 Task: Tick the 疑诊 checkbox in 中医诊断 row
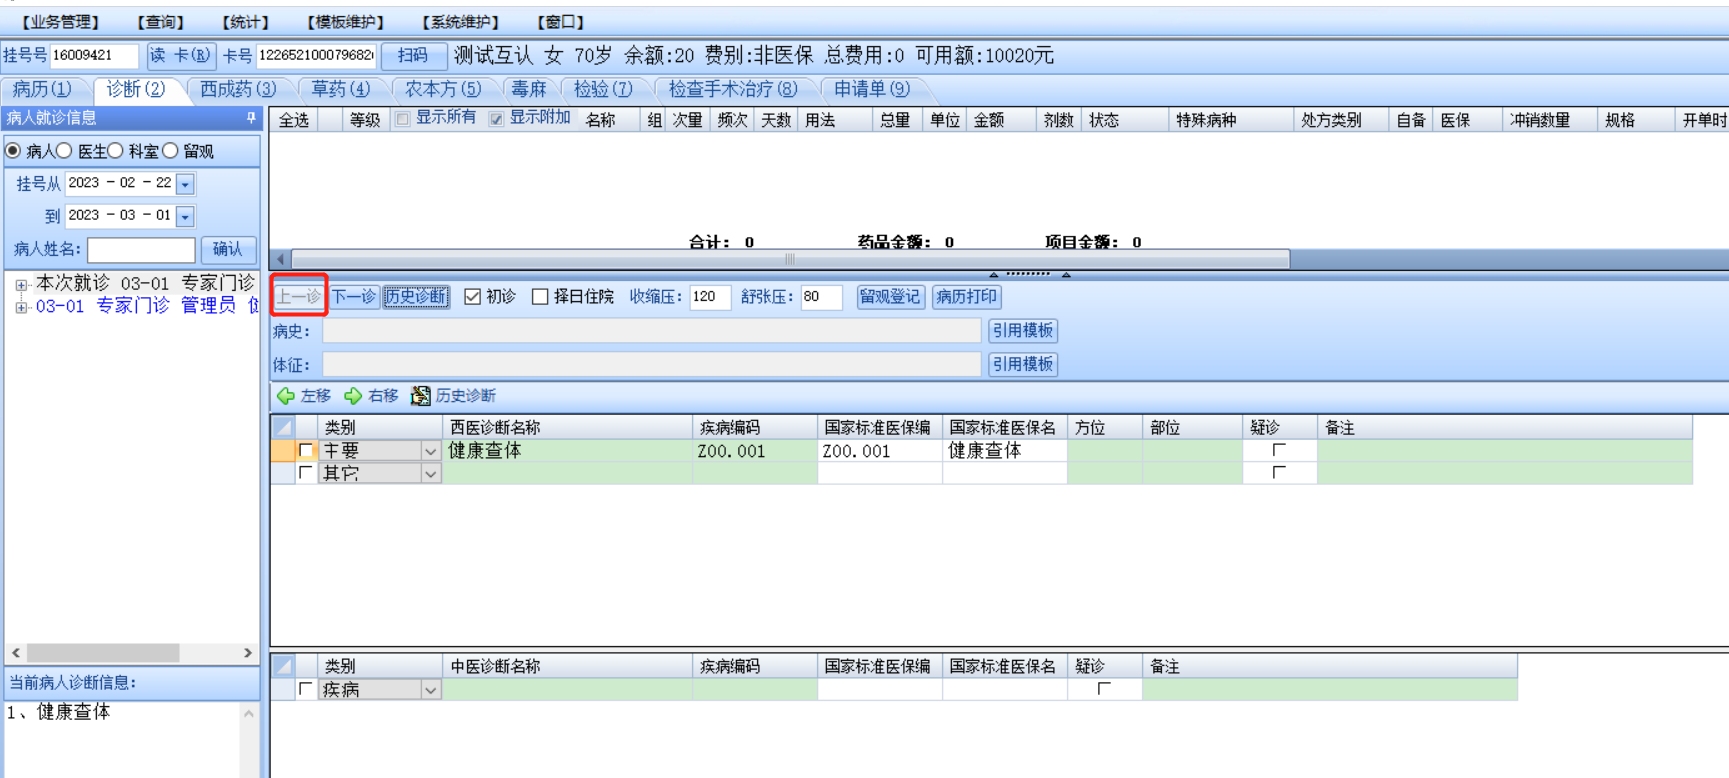(x=1104, y=689)
